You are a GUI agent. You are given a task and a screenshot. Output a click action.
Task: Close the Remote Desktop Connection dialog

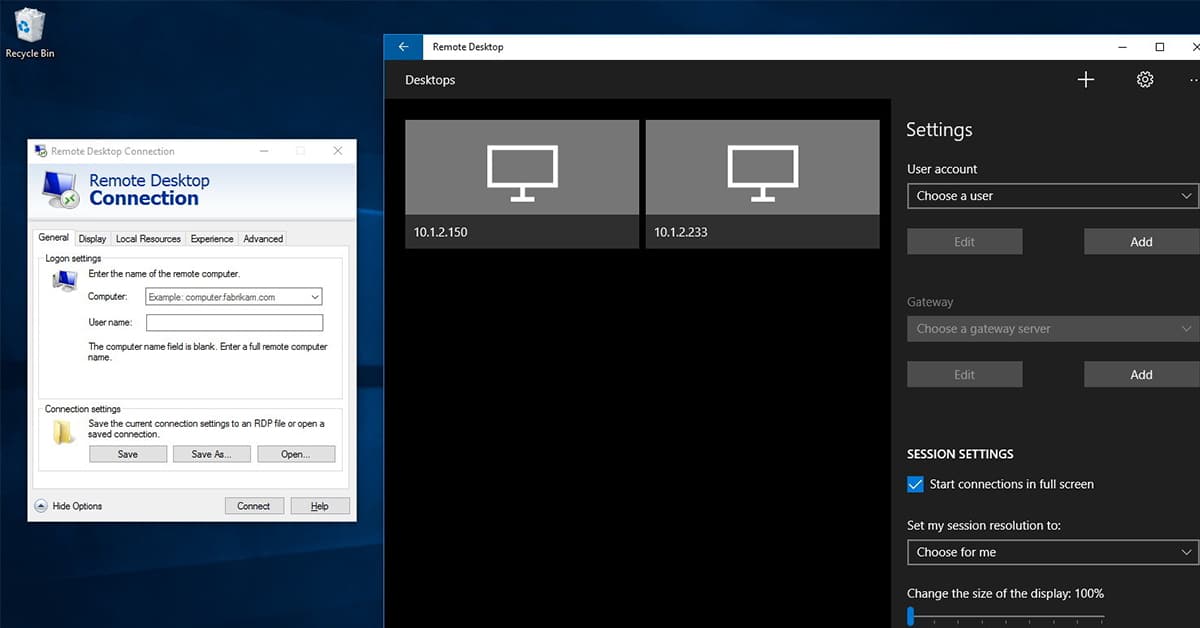(x=338, y=151)
